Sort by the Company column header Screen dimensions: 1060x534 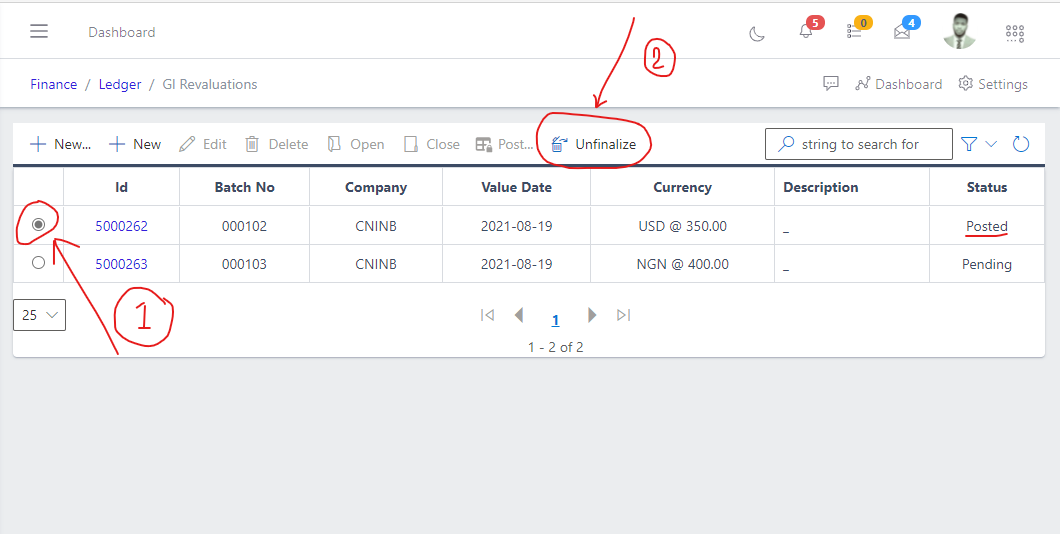click(x=376, y=187)
